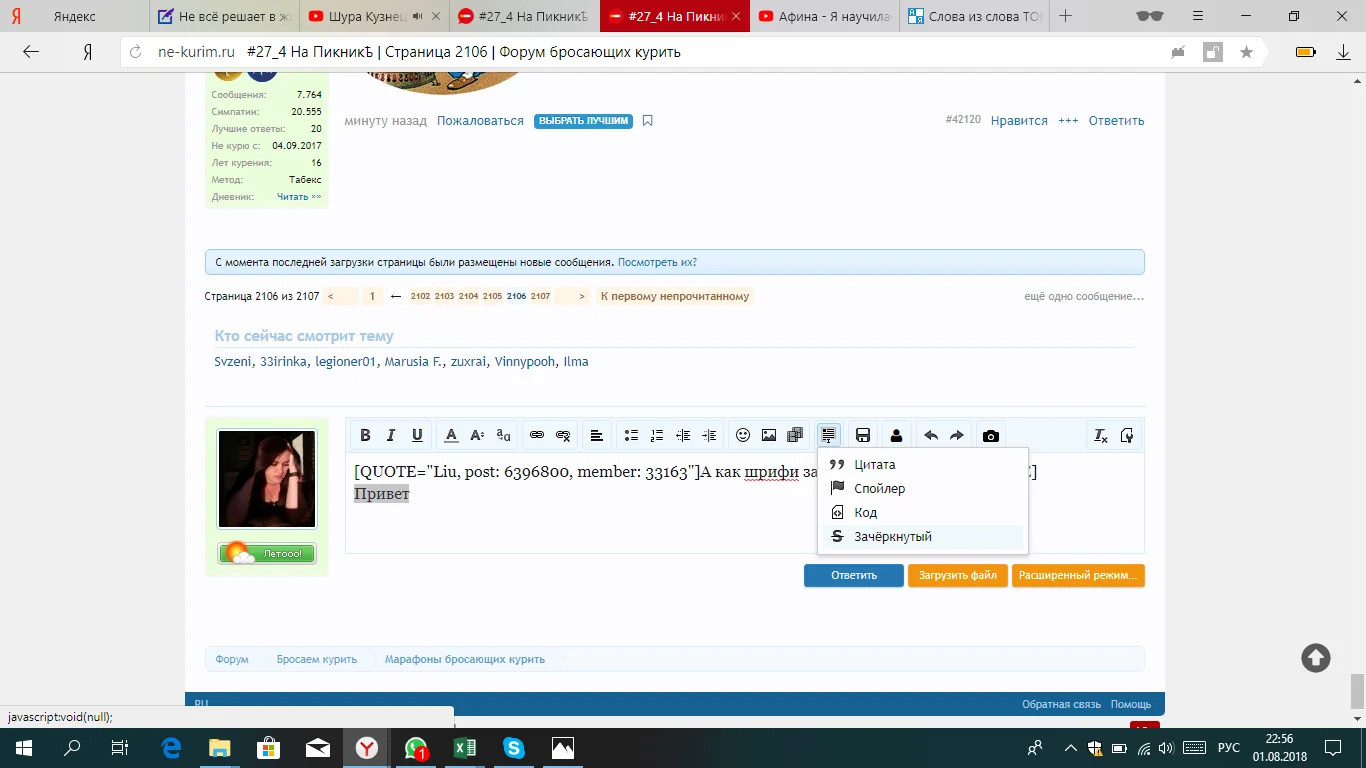The height and width of the screenshot is (768, 1366).
Task: Click the user mention person icon
Action: pos(896,435)
